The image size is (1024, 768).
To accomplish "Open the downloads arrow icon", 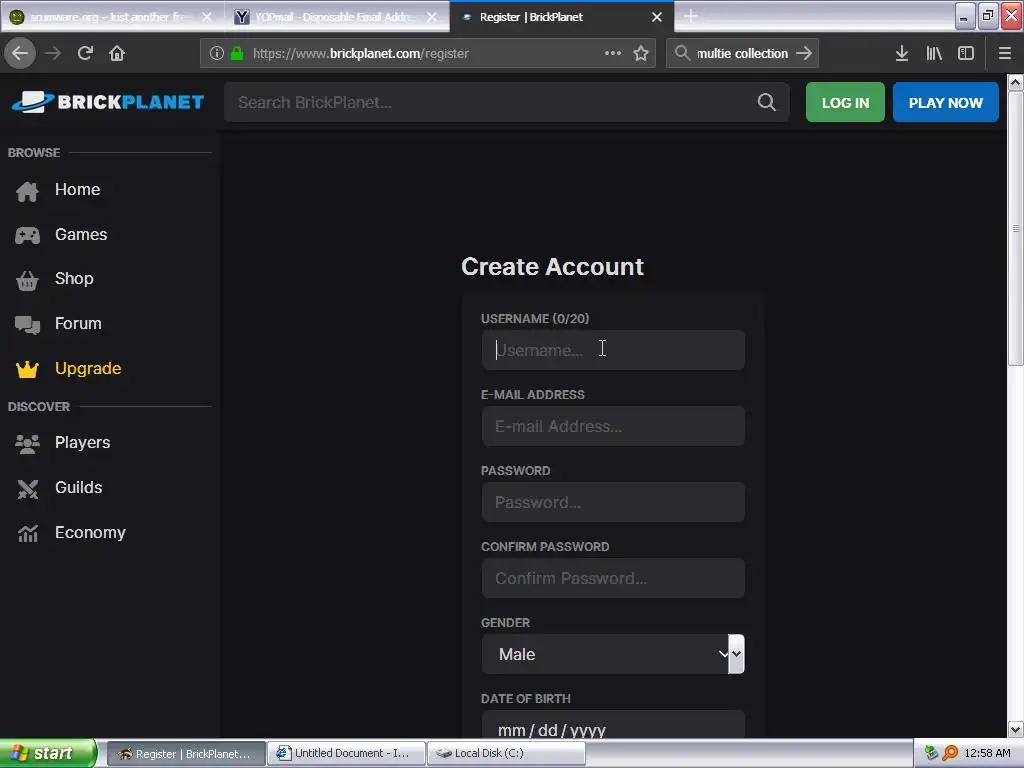I will coord(902,53).
